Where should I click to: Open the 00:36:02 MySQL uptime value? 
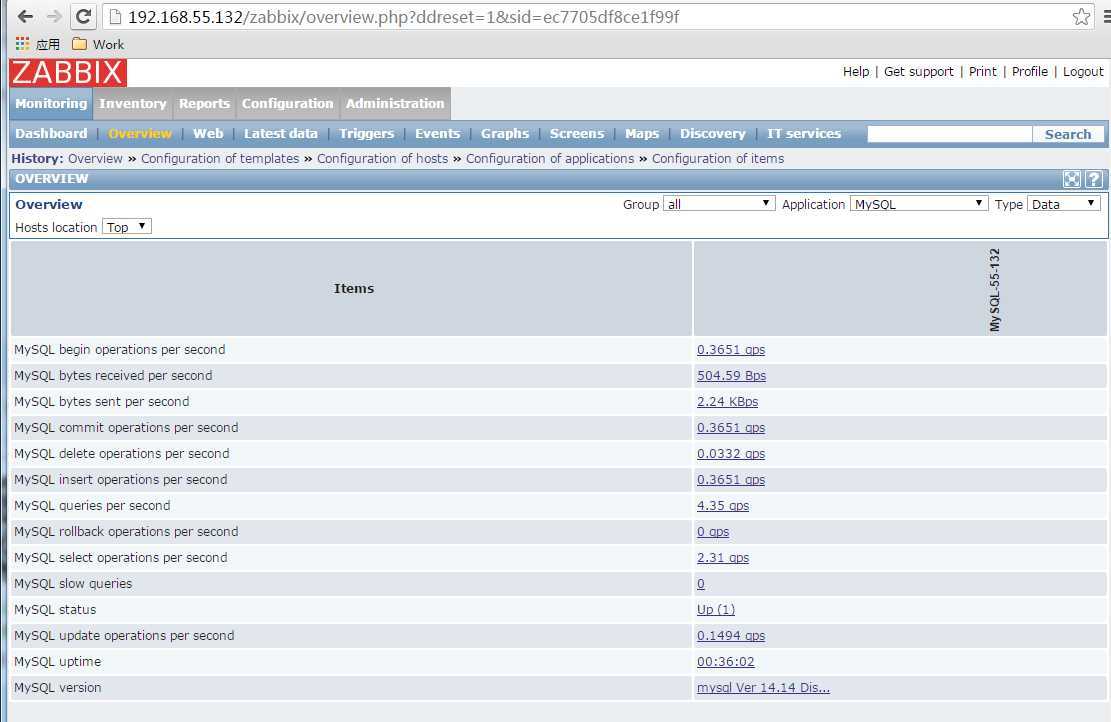click(x=726, y=662)
